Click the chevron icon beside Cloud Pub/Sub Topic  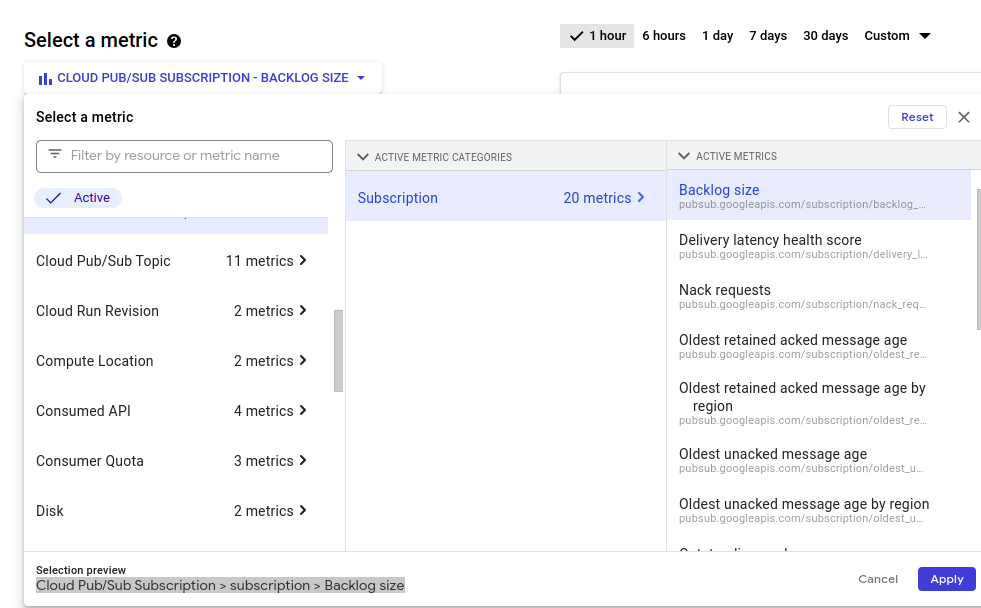click(x=300, y=261)
